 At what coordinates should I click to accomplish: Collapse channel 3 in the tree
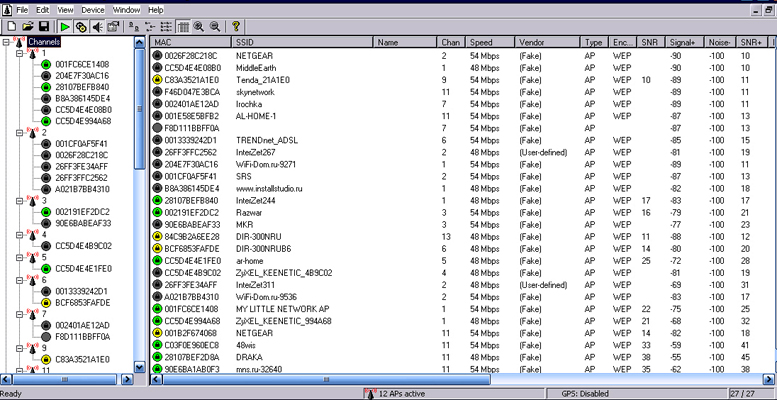(19, 200)
